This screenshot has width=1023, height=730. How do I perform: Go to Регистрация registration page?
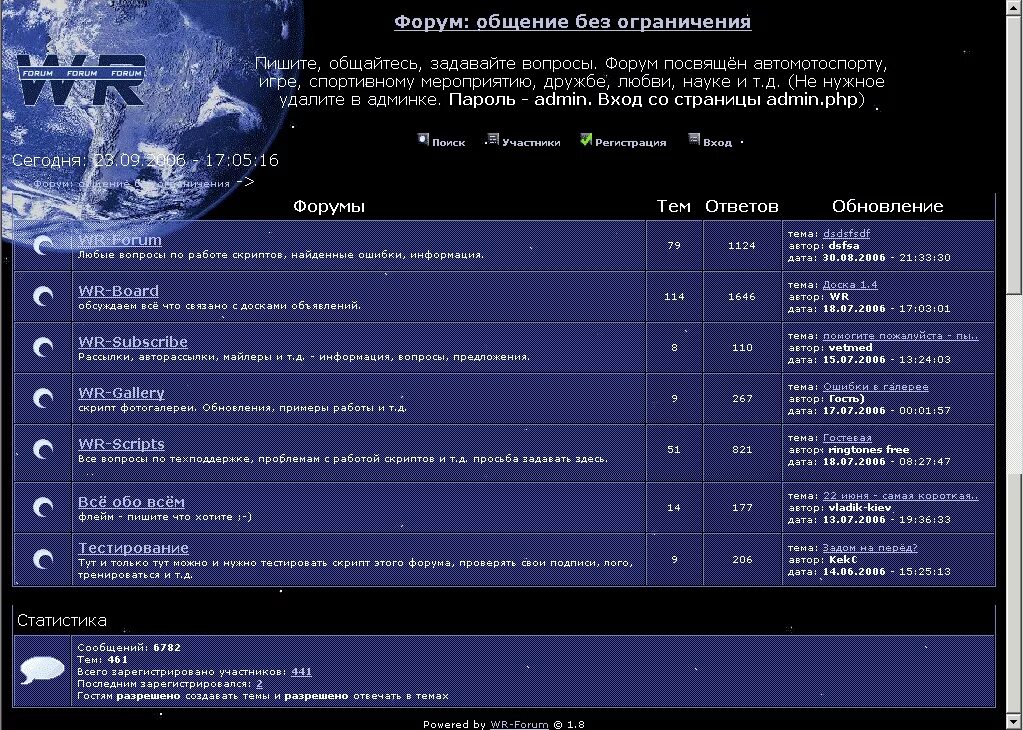click(x=630, y=142)
